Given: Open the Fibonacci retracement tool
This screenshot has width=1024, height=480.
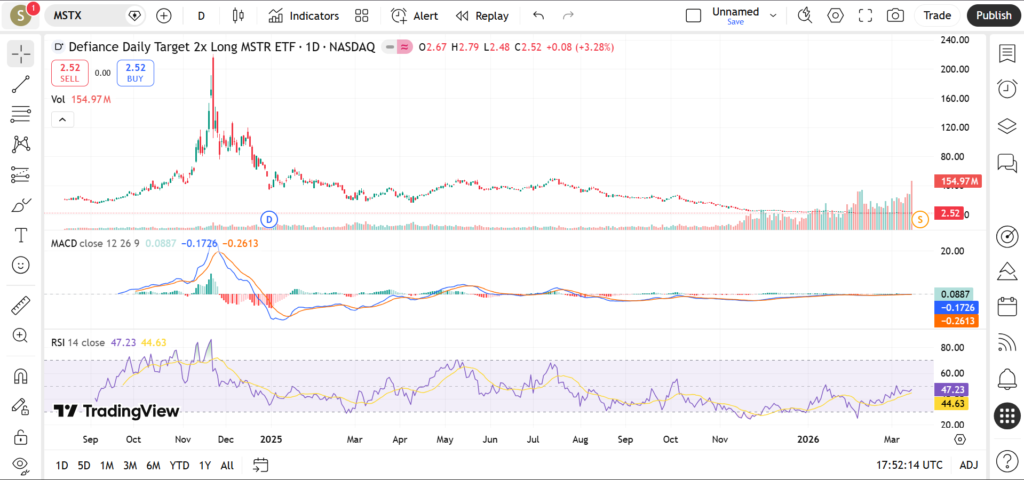Looking at the screenshot, I should (x=20, y=114).
